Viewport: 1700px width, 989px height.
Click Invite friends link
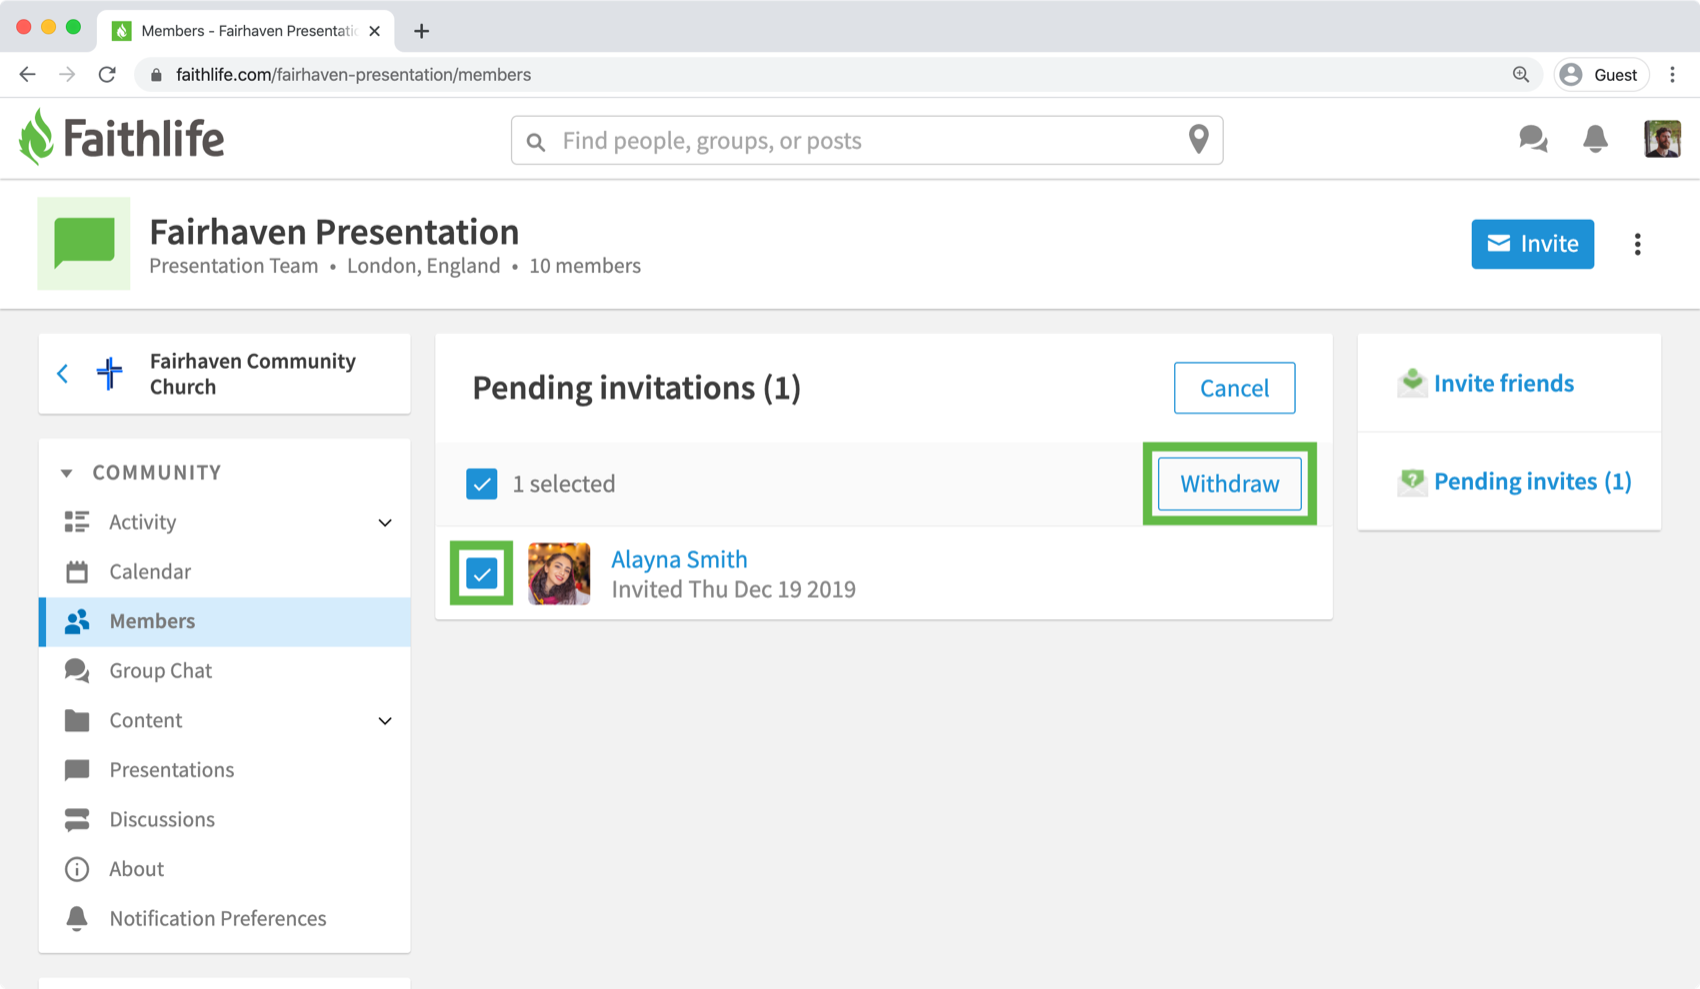[1504, 383]
